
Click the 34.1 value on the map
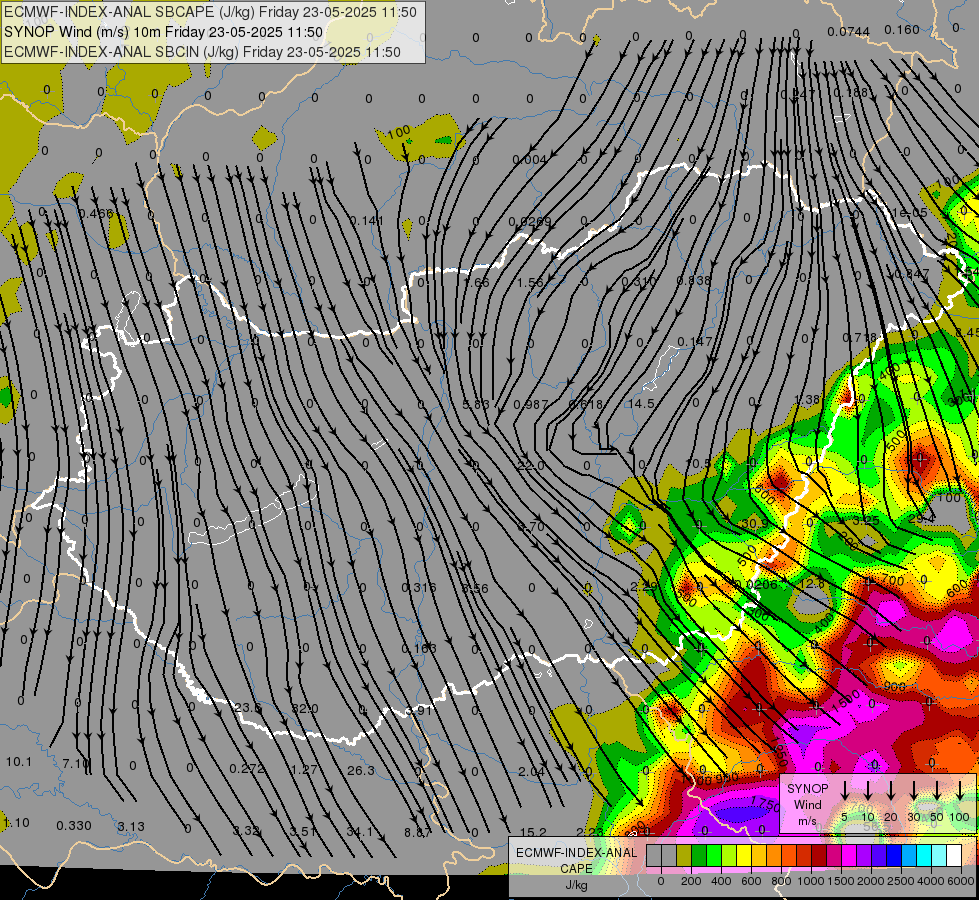click(x=360, y=832)
